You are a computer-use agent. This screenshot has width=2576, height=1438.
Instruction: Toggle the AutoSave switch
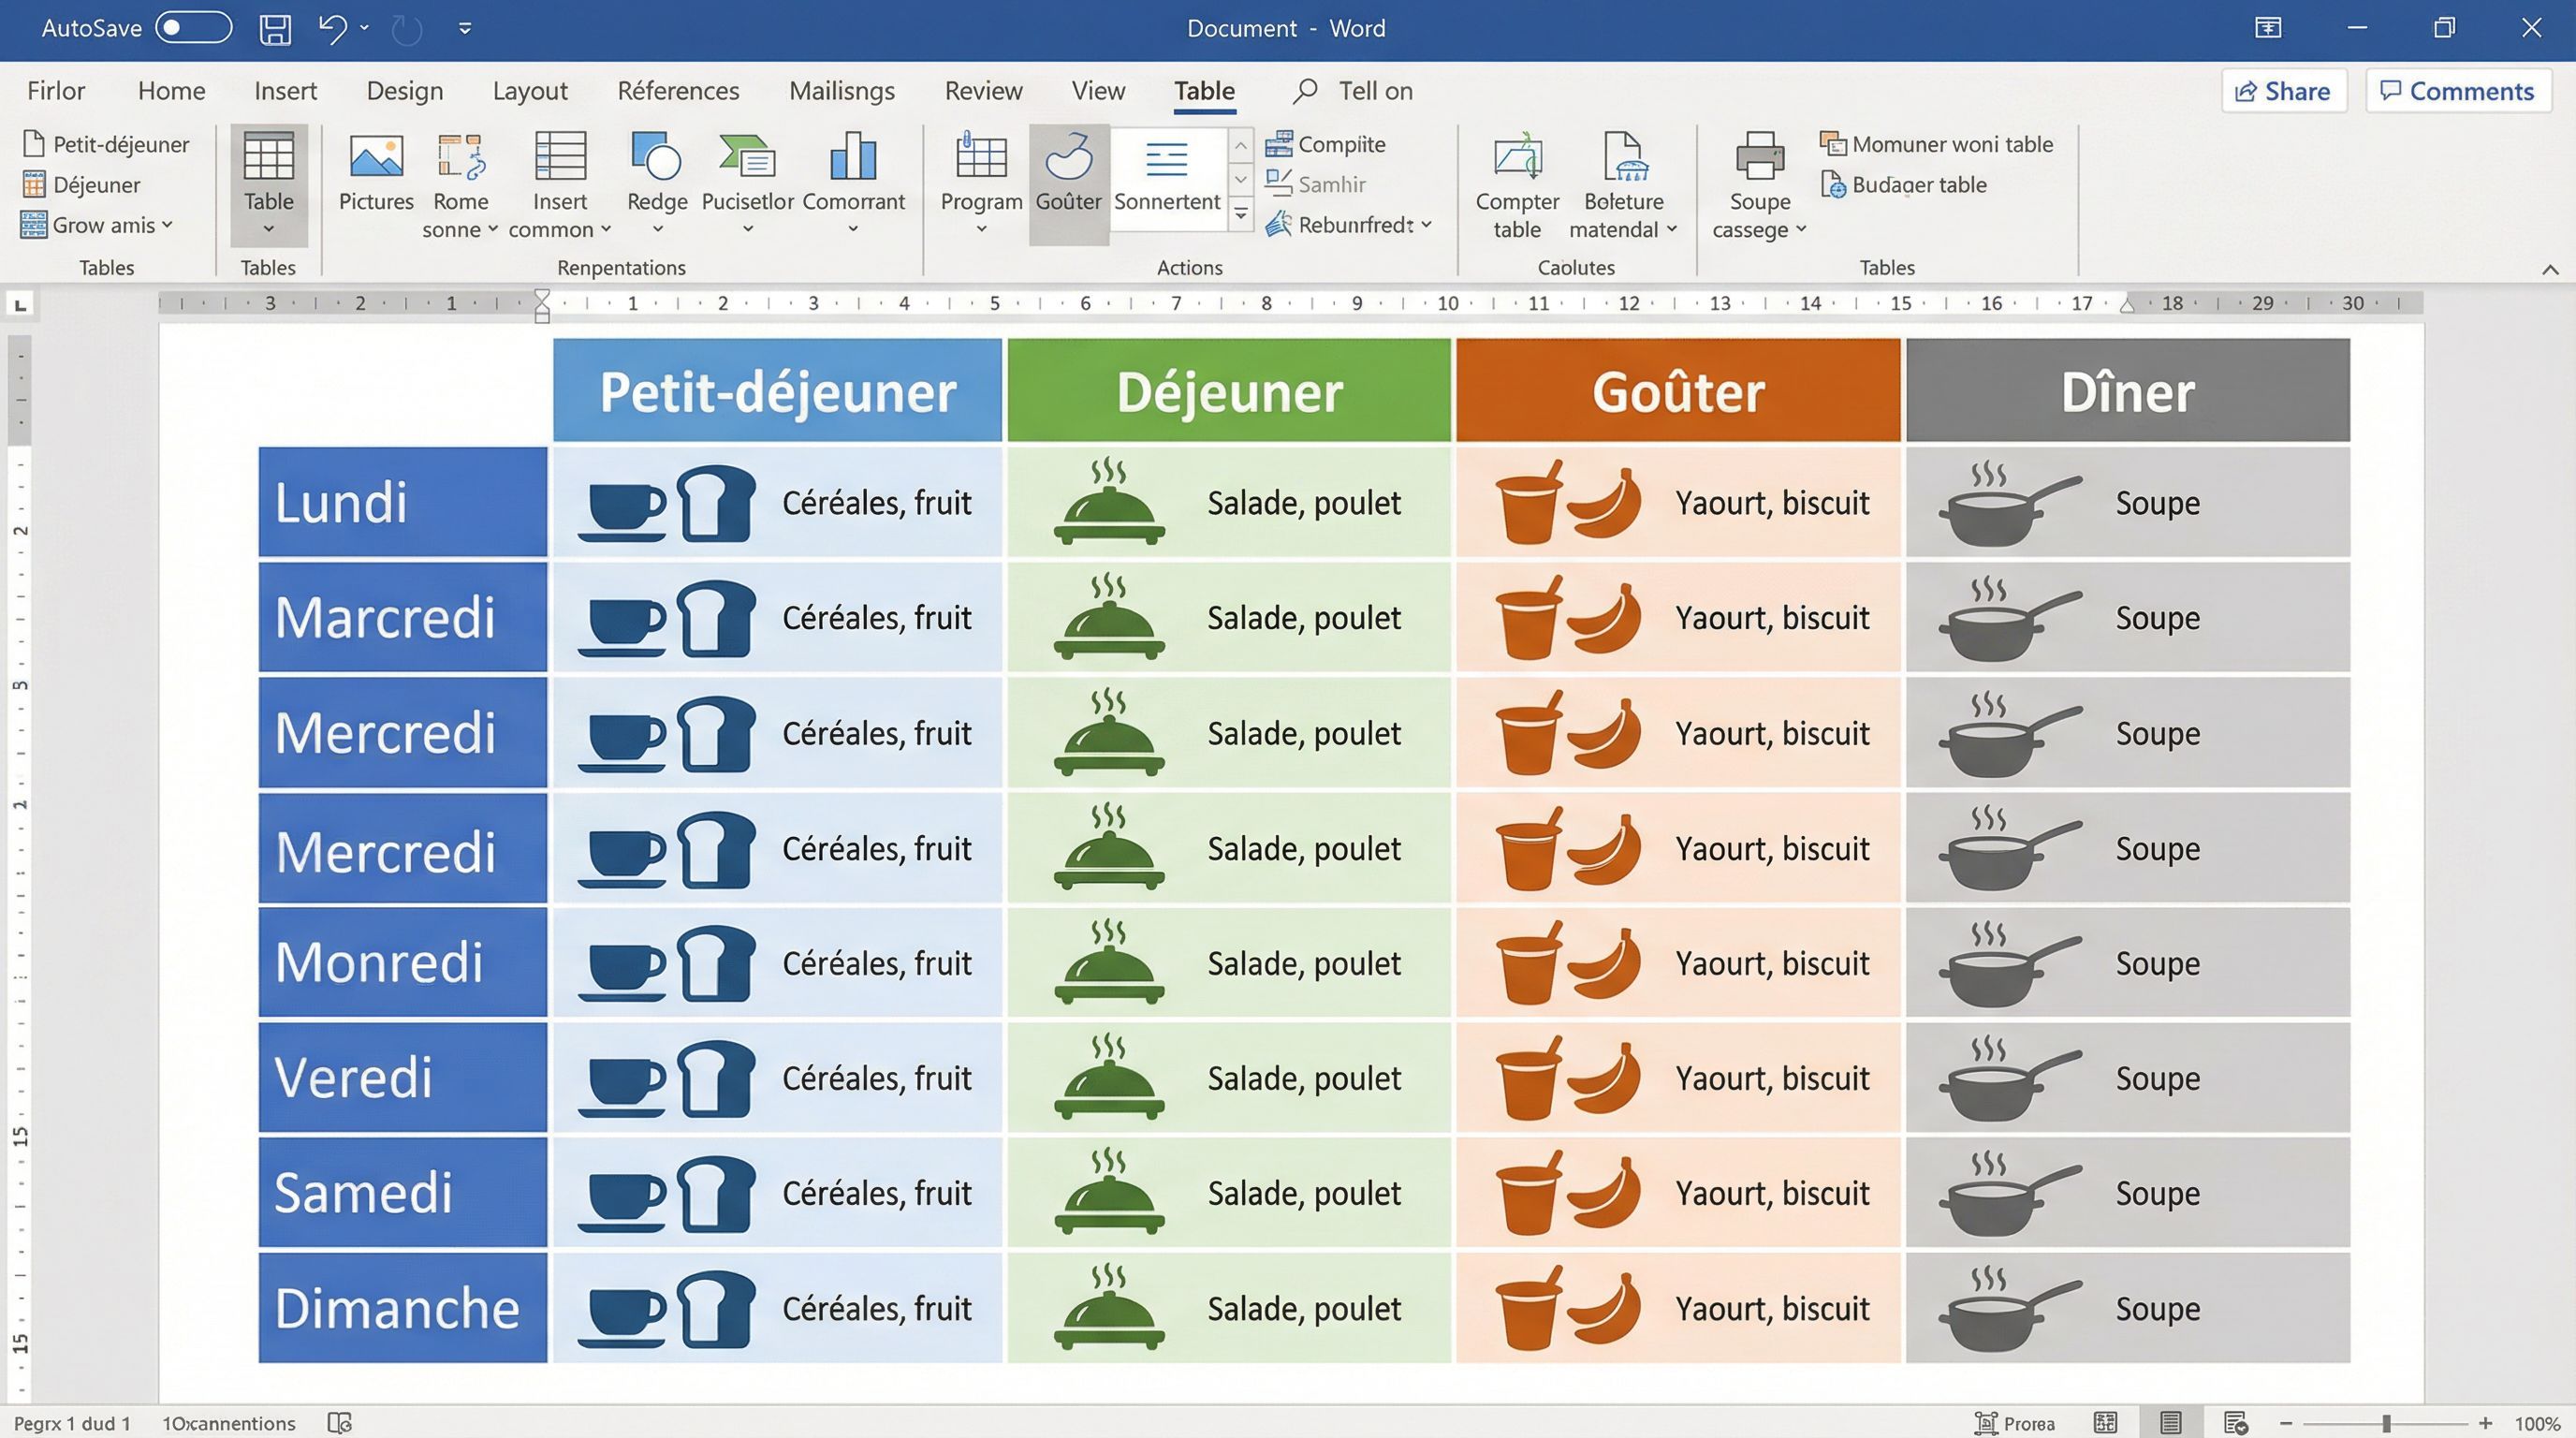(193, 28)
